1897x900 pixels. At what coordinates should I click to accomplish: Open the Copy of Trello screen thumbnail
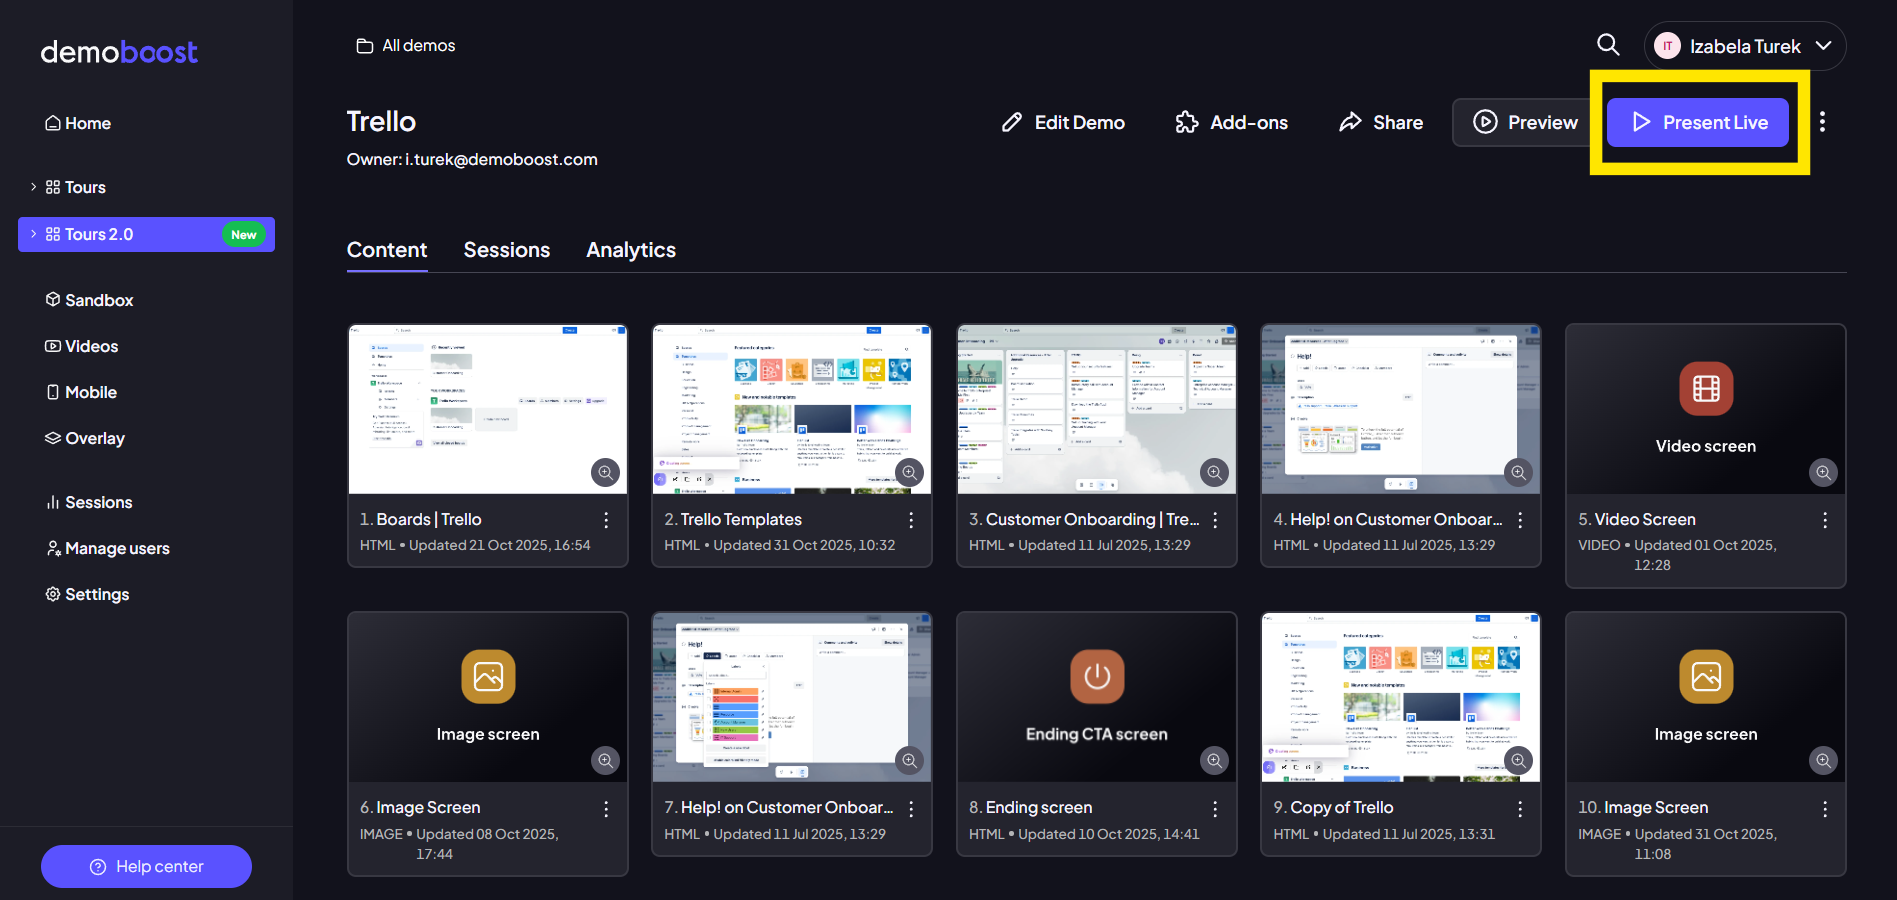tap(1401, 696)
